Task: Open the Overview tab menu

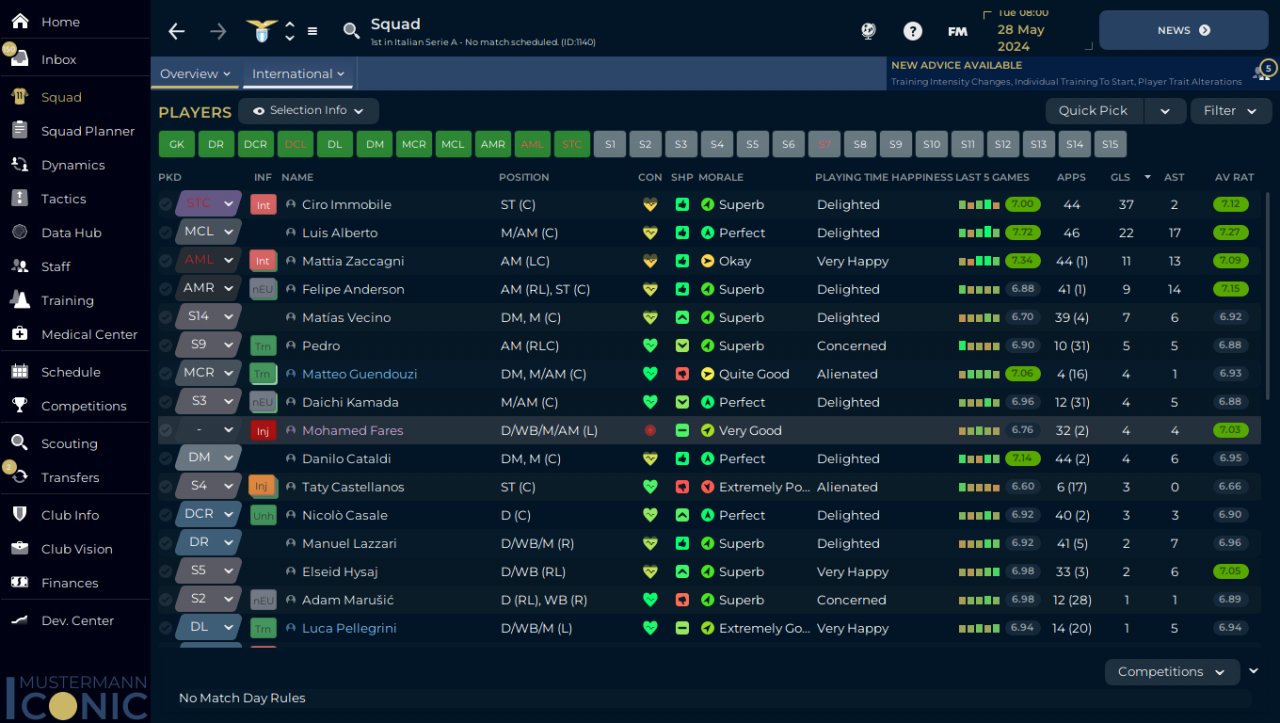Action: pyautogui.click(x=195, y=74)
